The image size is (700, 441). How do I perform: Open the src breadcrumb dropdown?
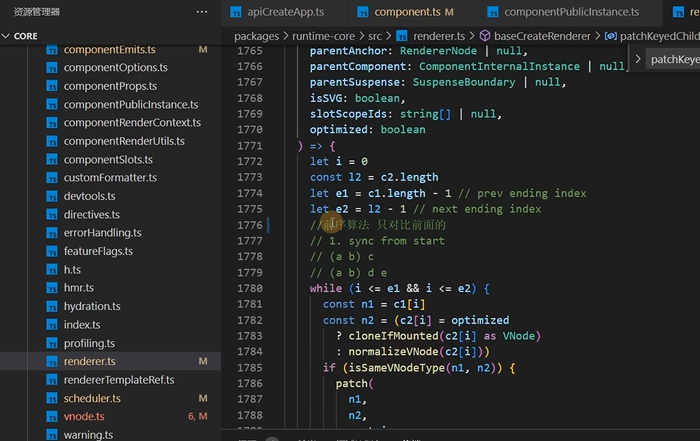[375, 36]
